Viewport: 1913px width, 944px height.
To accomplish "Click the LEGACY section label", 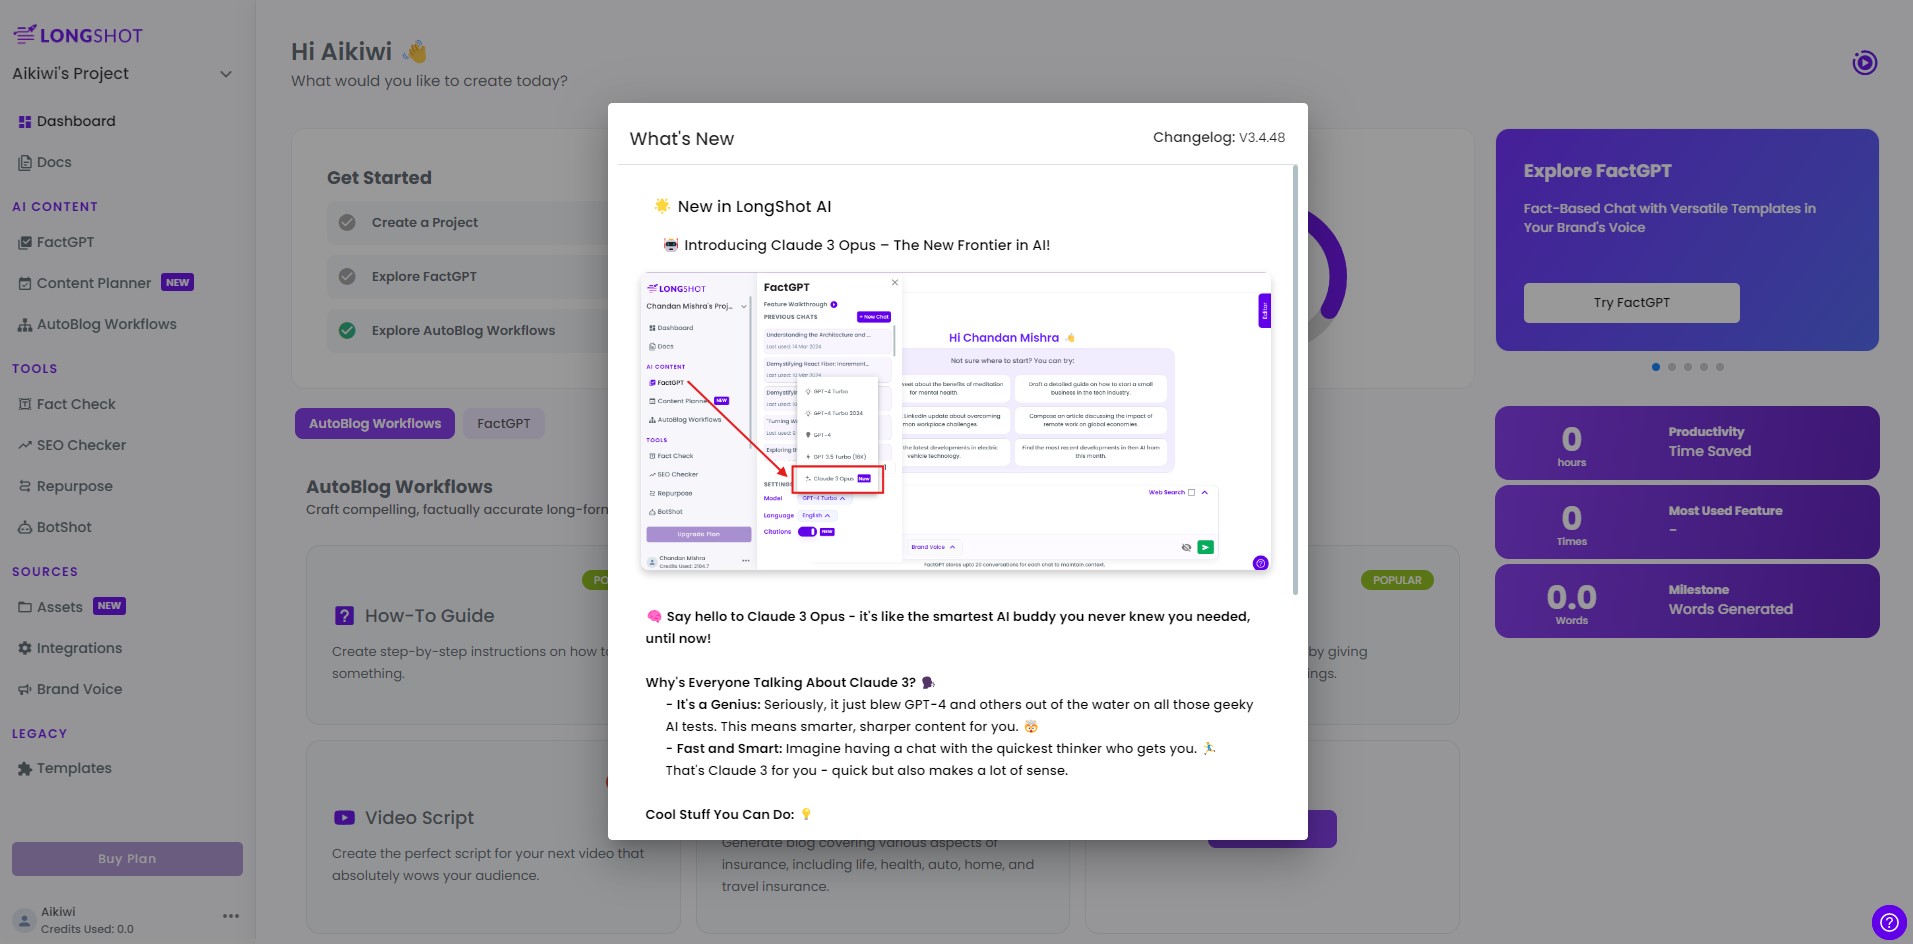I will pyautogui.click(x=40, y=734).
